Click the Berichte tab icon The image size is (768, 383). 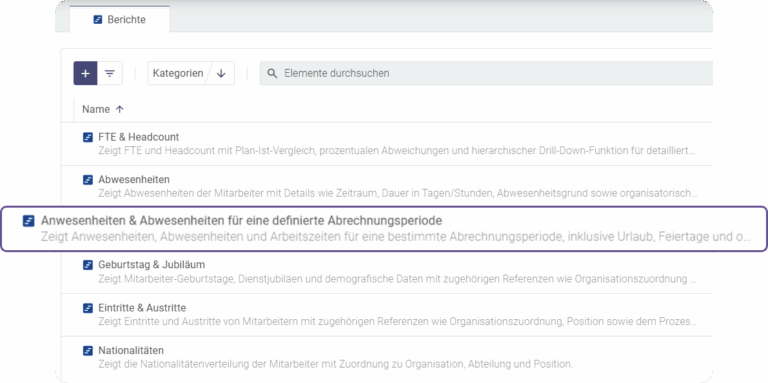[x=98, y=20]
